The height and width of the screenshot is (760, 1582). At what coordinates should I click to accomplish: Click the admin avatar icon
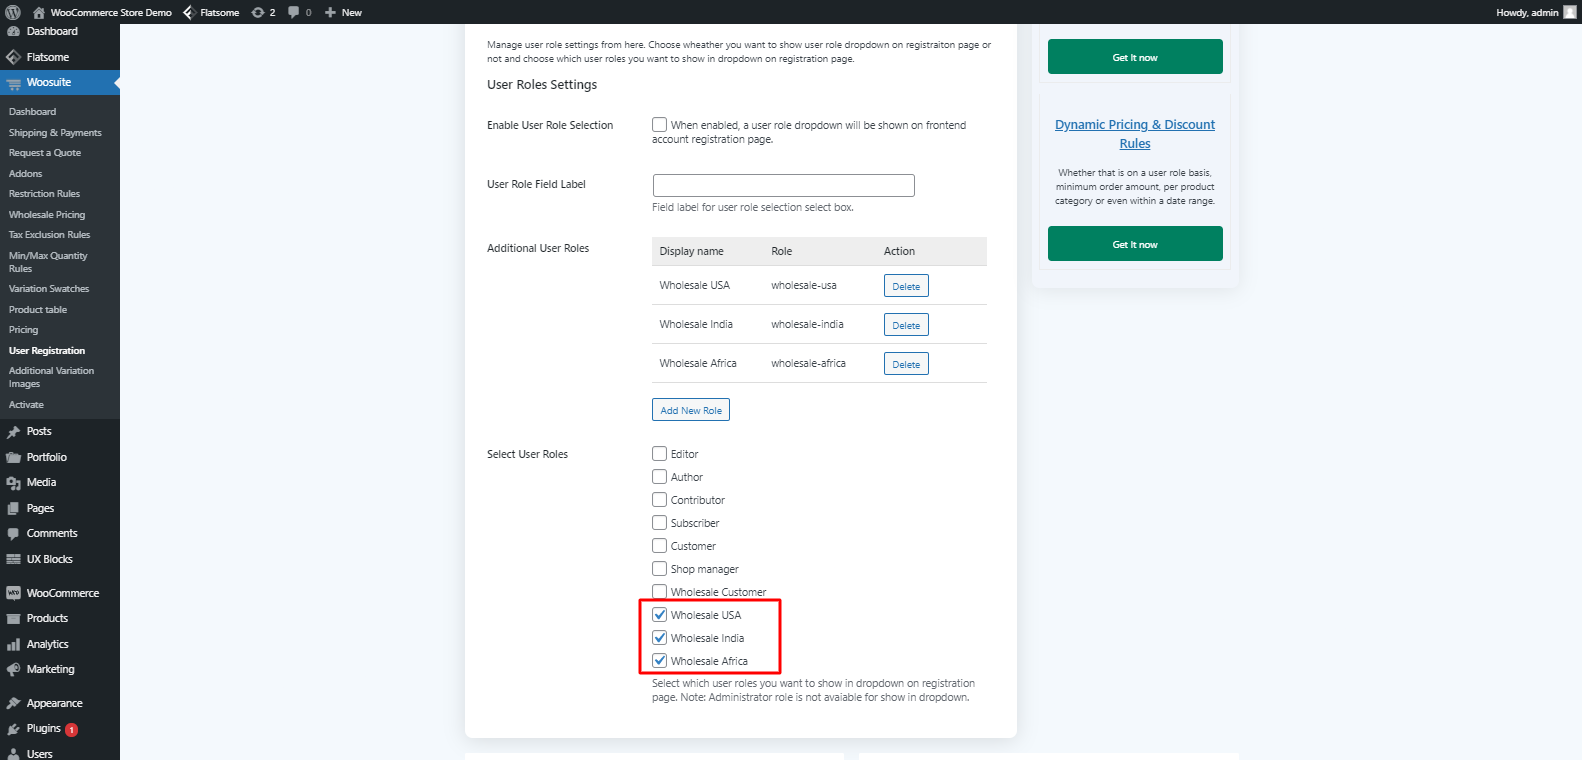(1569, 12)
